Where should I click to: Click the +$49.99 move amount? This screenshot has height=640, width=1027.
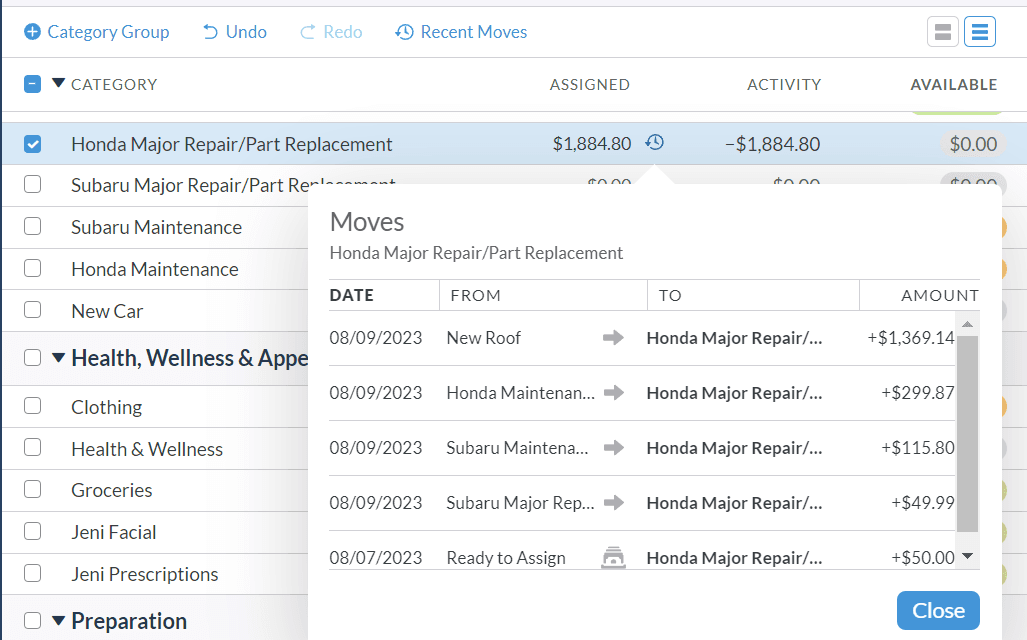tap(922, 503)
